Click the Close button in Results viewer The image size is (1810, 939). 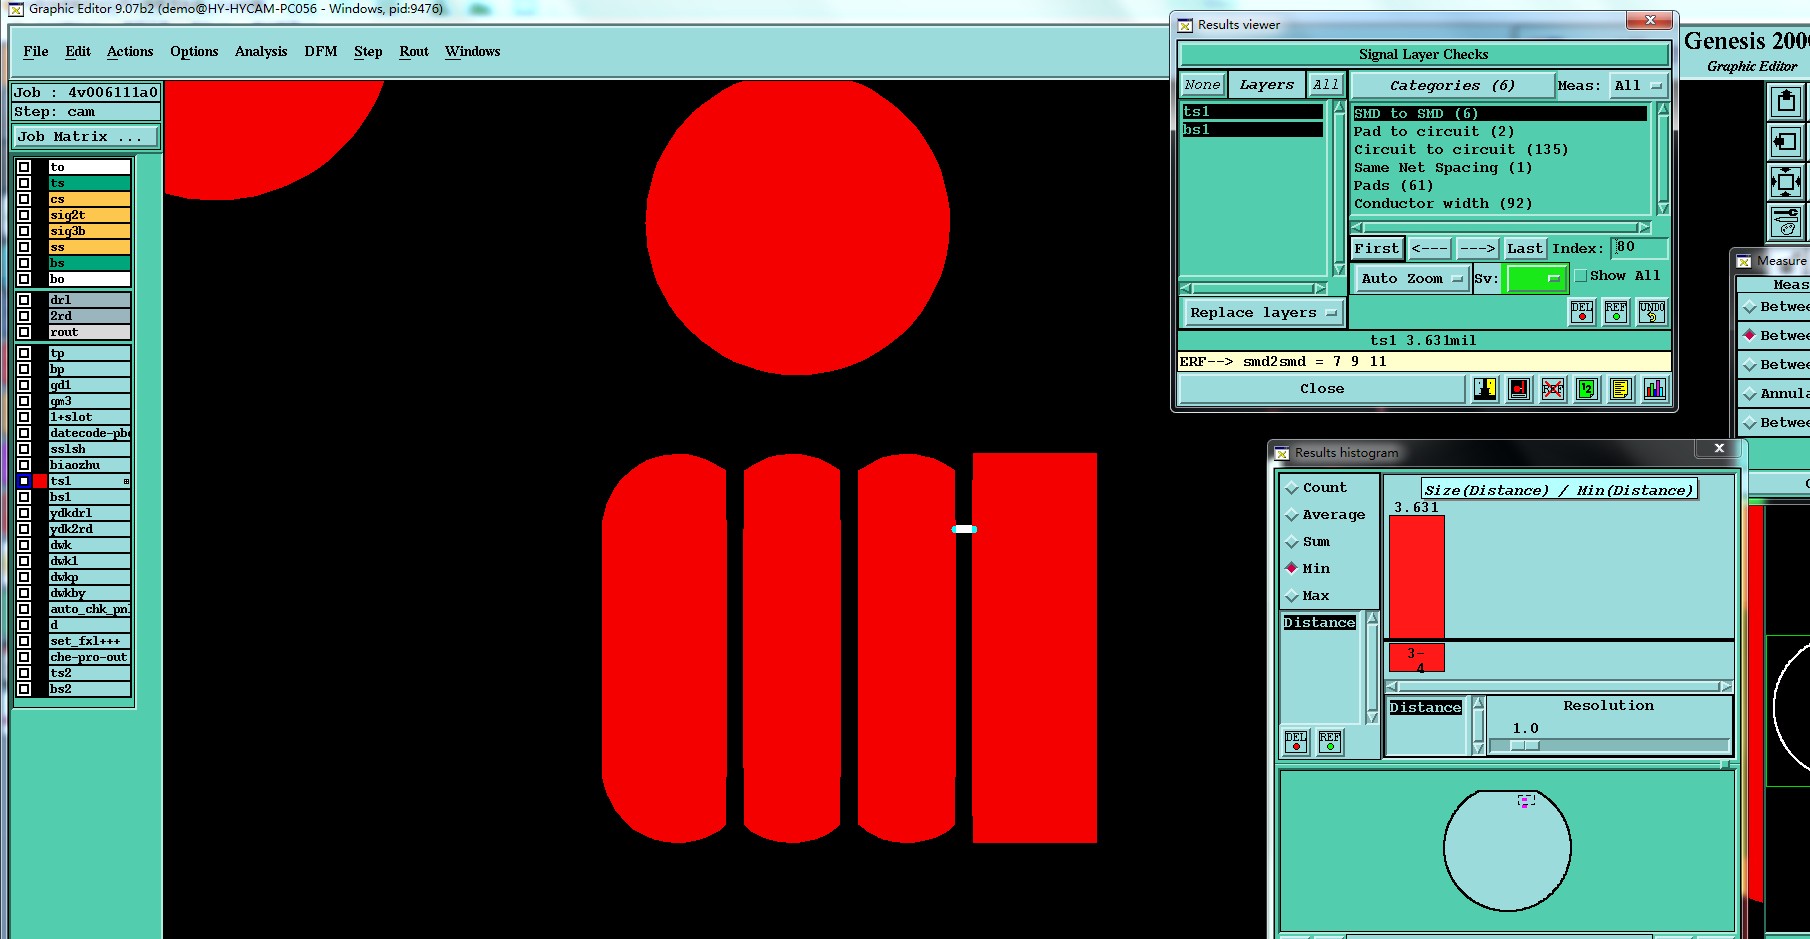[1322, 389]
